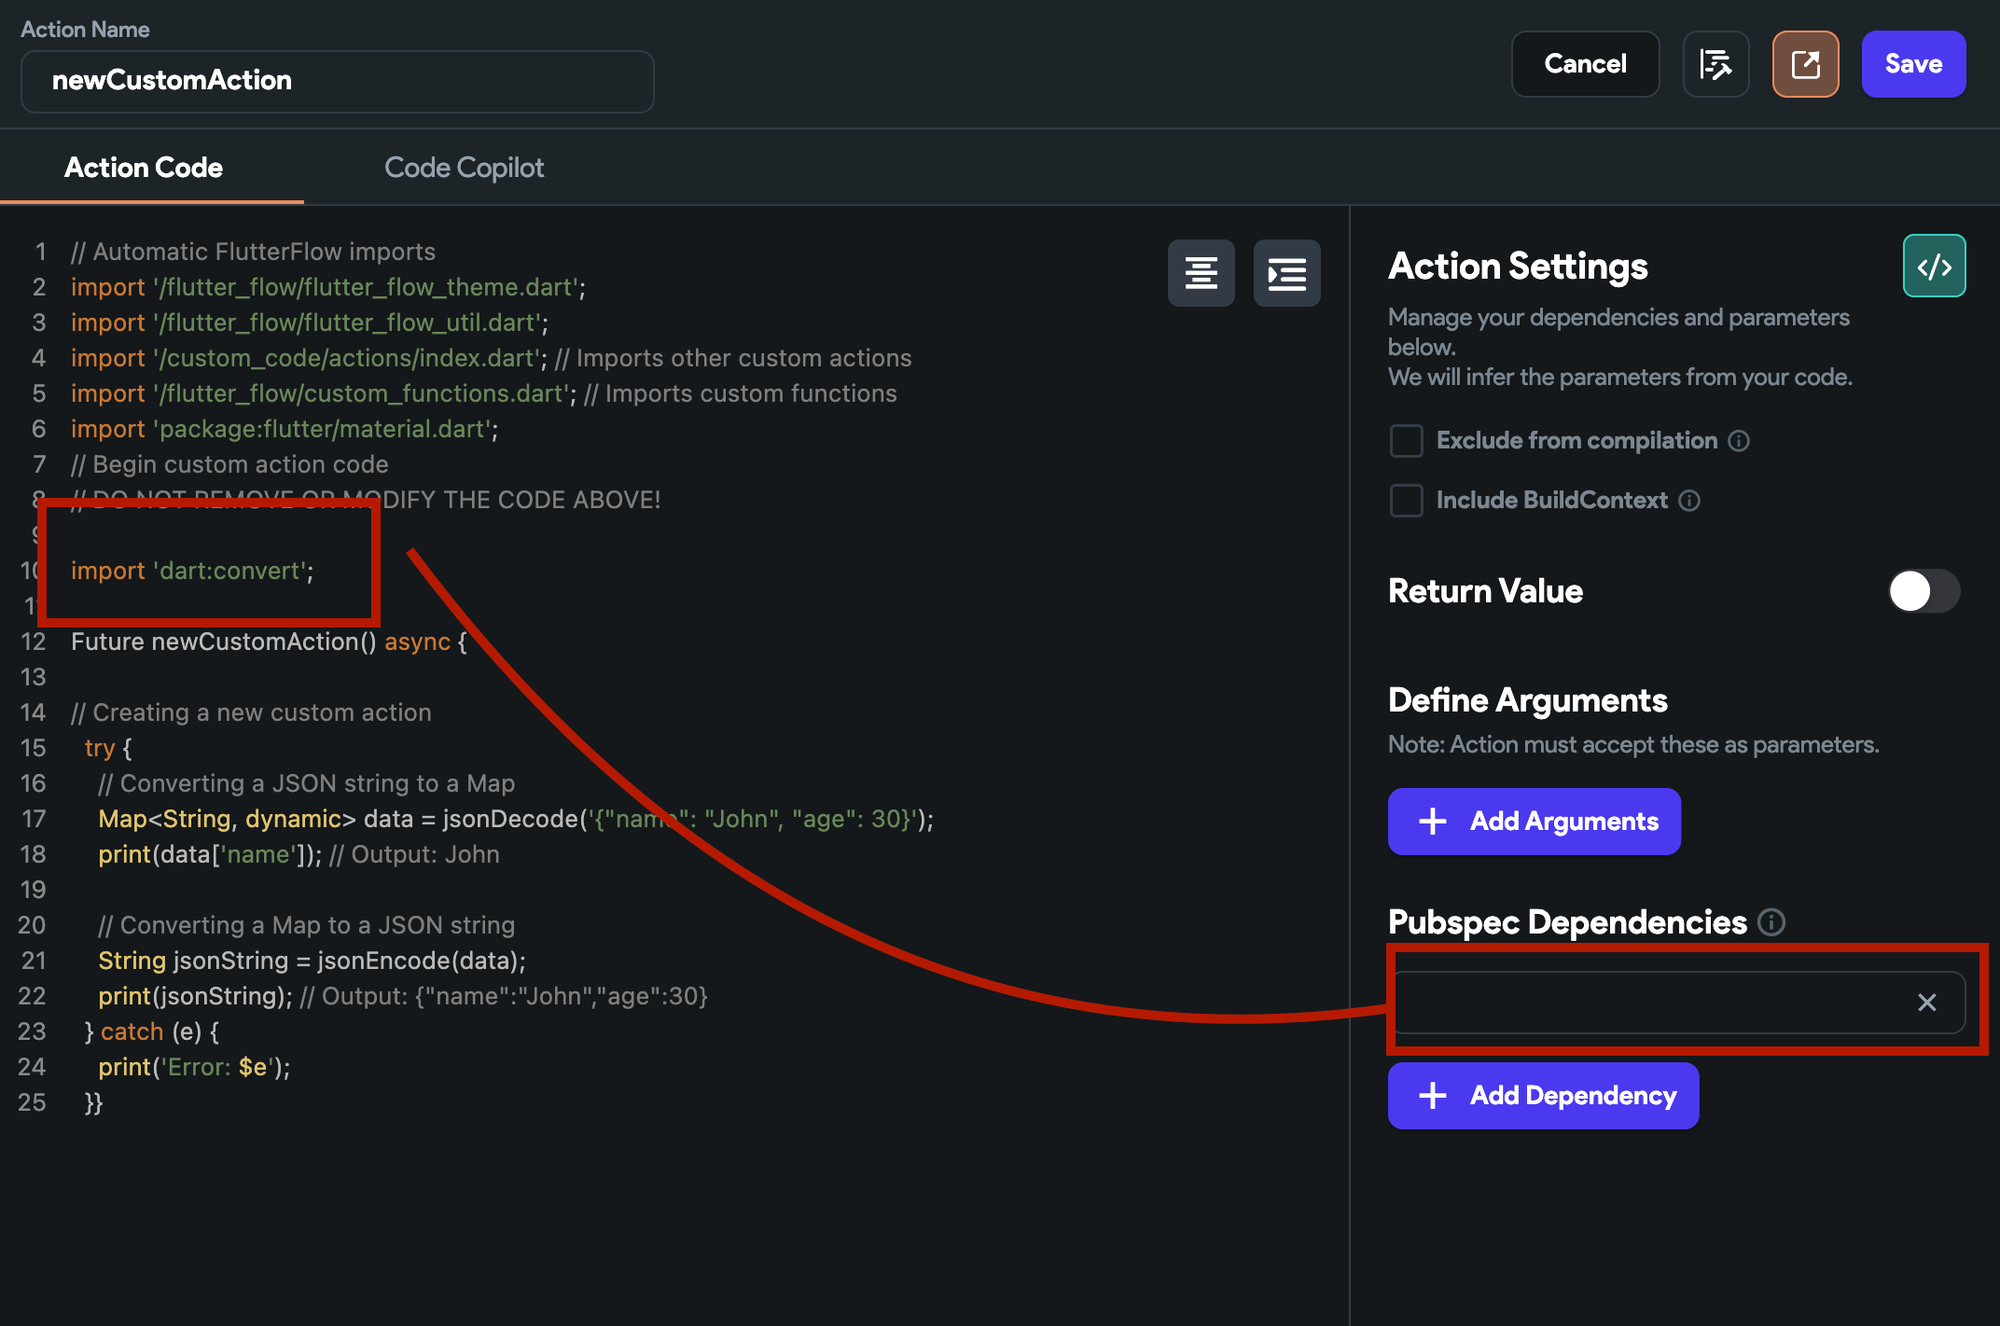Screen dimensions: 2000x1326
Task: Click info icon next to Pubspec Dependencies
Action: pos(1771,922)
